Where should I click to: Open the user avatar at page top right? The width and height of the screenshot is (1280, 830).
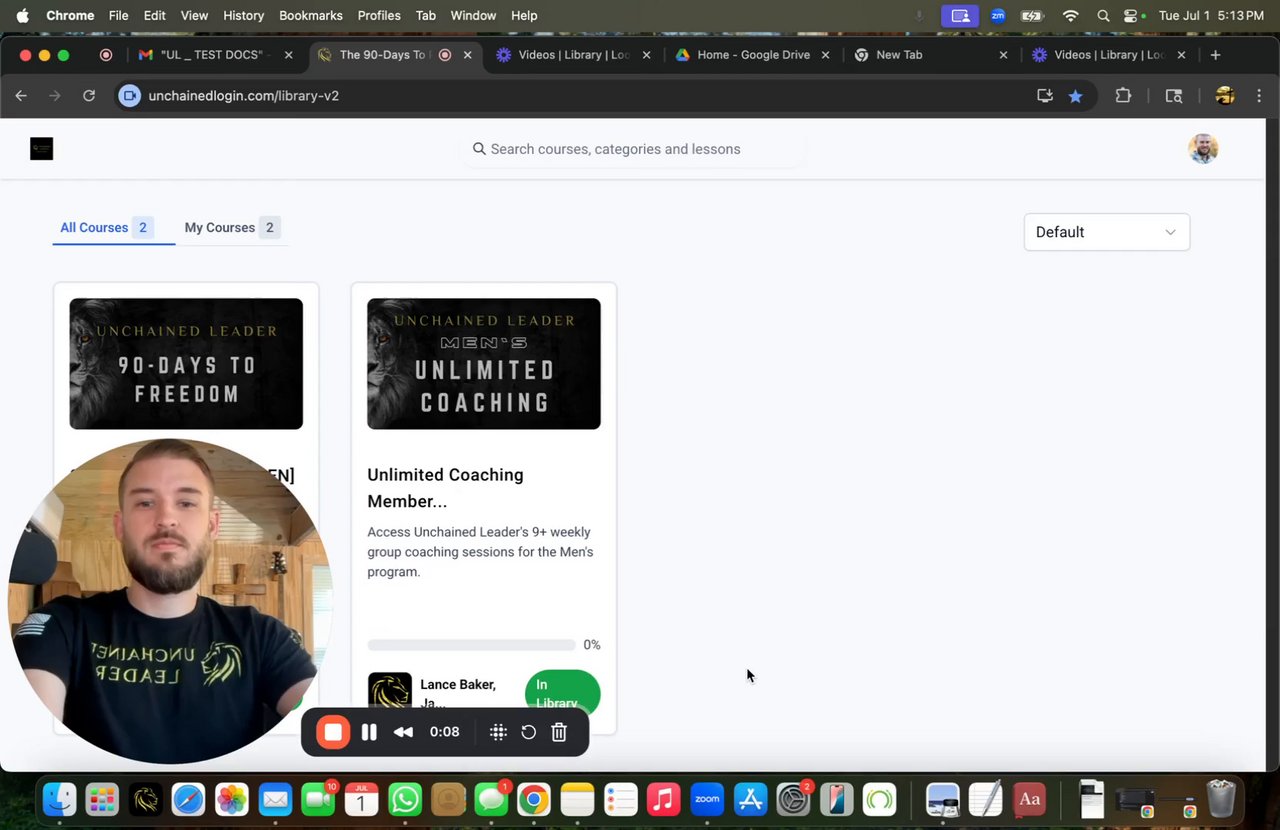pos(1203,149)
